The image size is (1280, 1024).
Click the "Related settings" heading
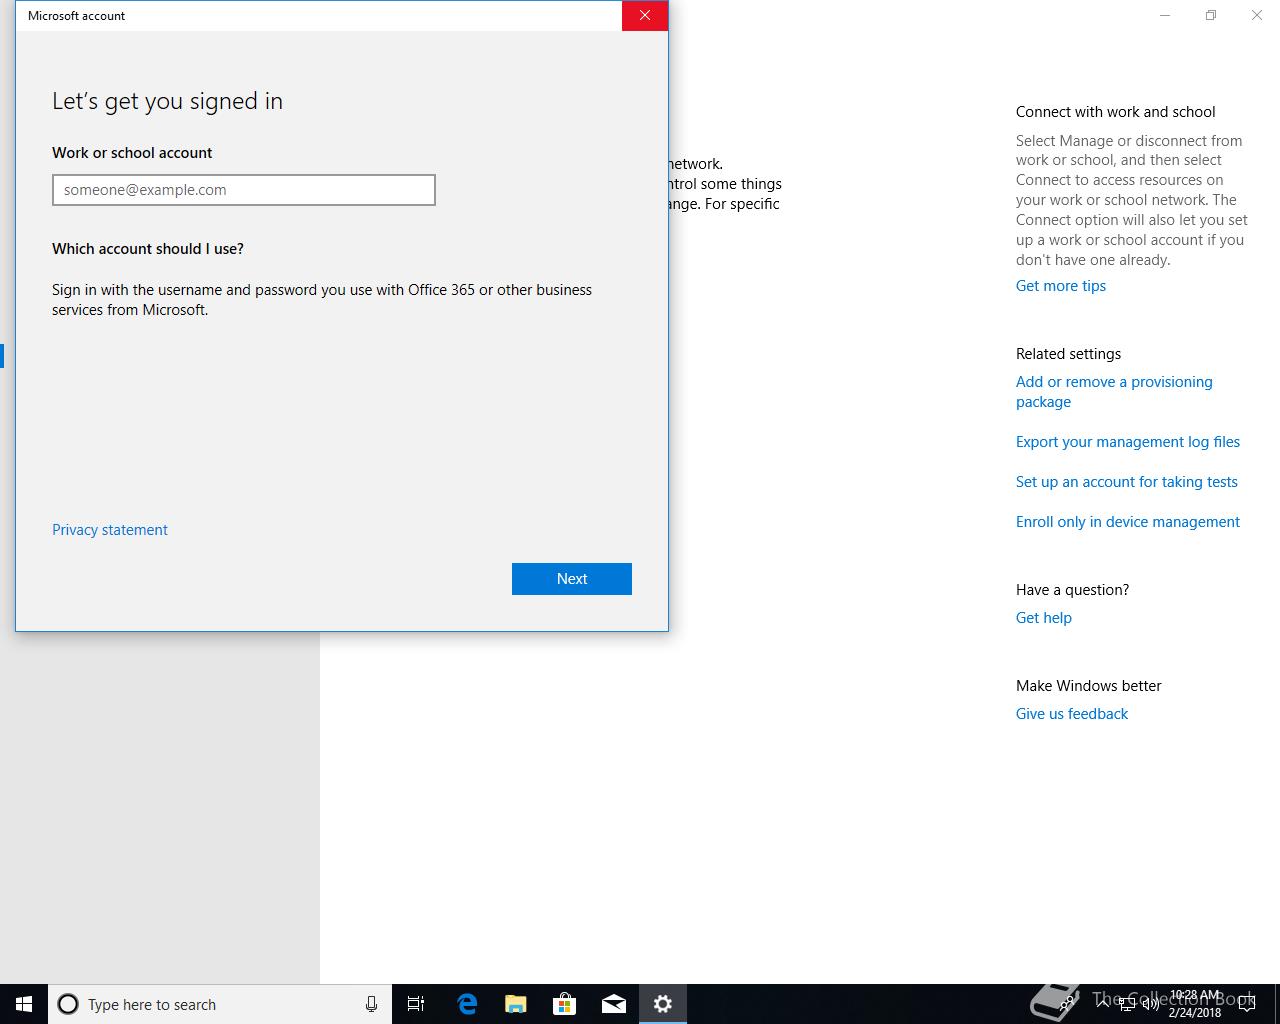(1068, 354)
